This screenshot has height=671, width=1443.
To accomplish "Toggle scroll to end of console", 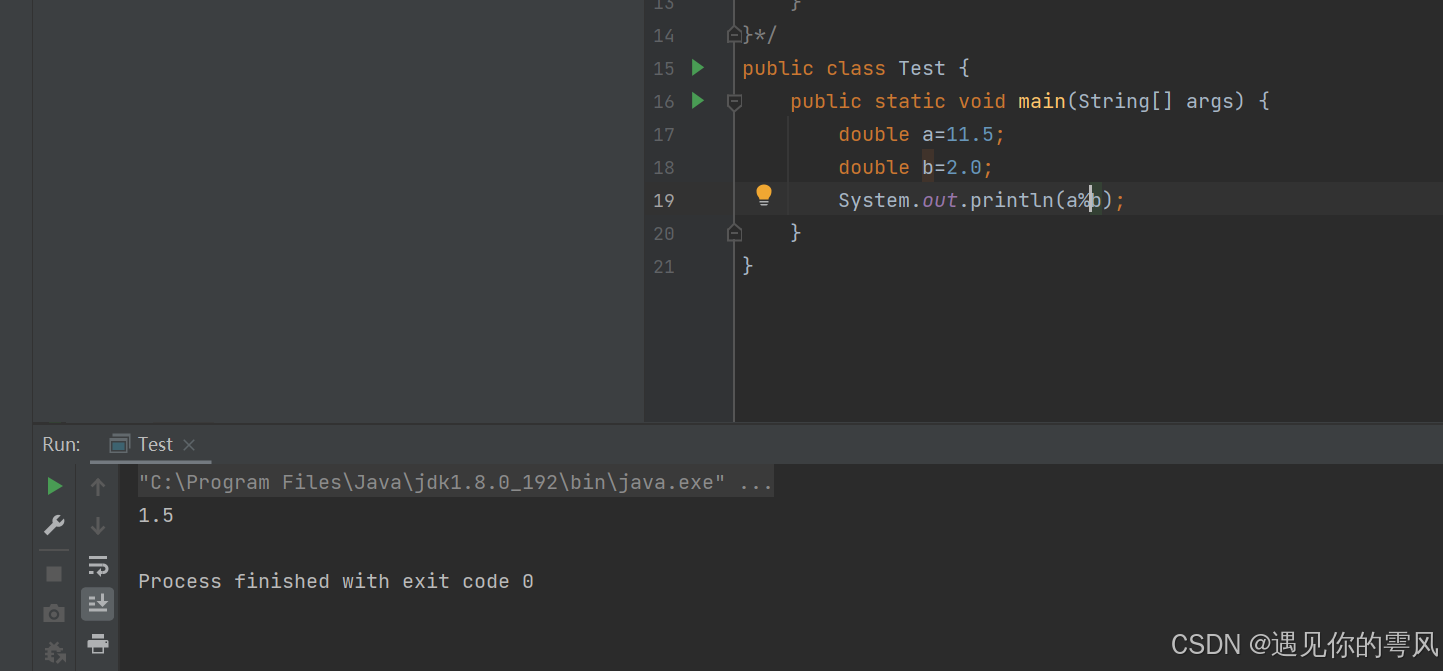I will point(98,604).
